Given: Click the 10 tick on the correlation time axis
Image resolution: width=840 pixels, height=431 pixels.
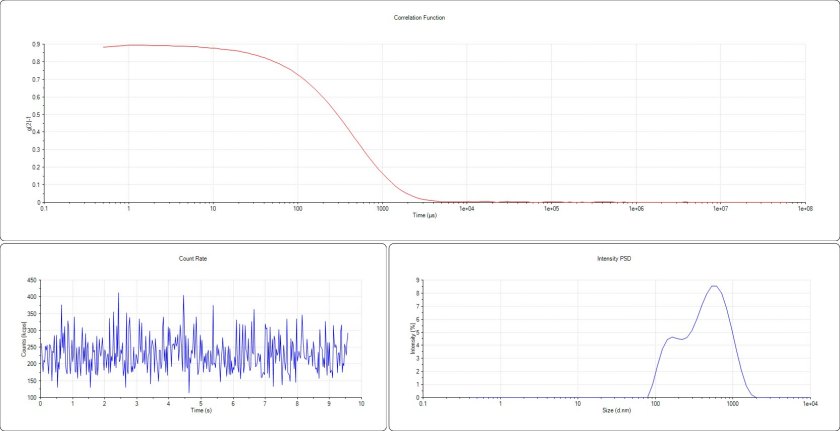Looking at the screenshot, I should tap(213, 209).
